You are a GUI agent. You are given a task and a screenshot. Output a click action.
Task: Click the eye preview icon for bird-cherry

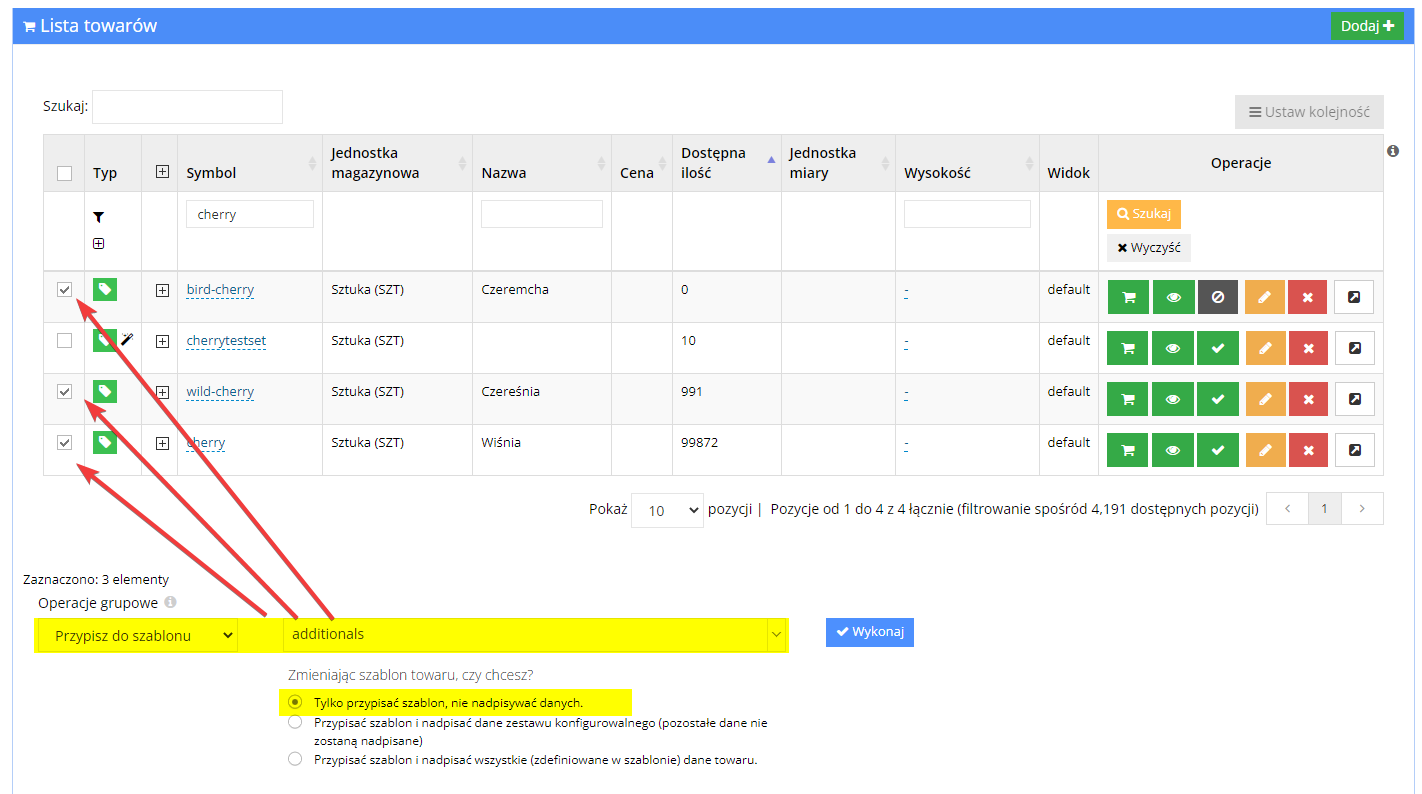(x=1173, y=297)
